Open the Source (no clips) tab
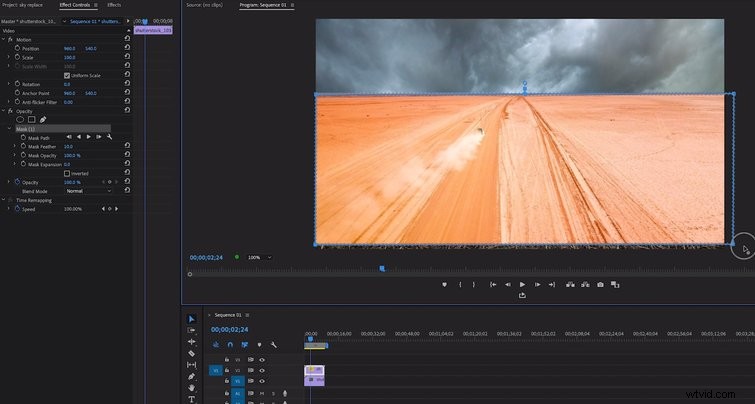The image size is (755, 404). [x=207, y=5]
